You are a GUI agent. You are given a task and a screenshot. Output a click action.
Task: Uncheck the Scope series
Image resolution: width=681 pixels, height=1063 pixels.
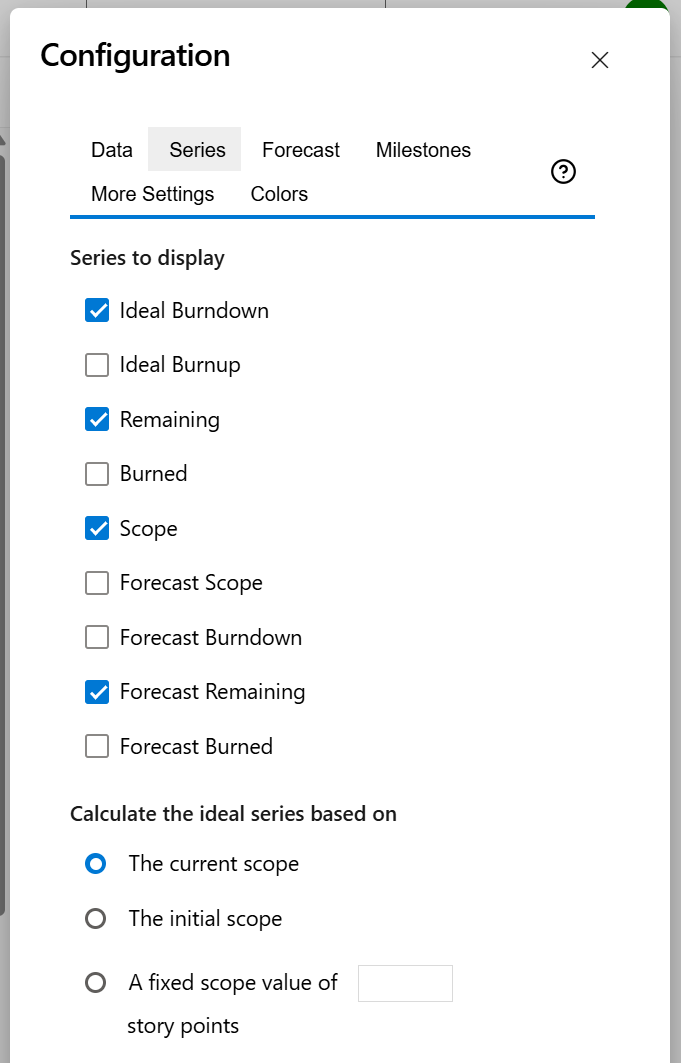96,528
